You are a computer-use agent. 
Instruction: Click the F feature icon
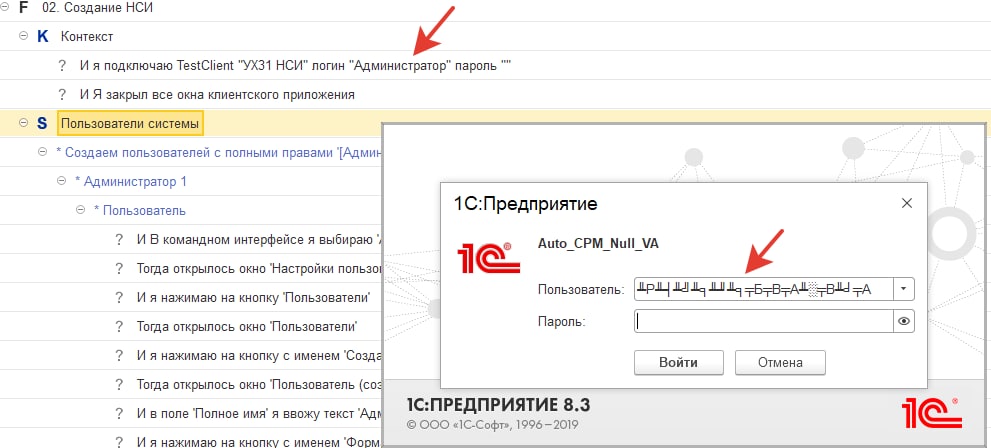tap(25, 8)
